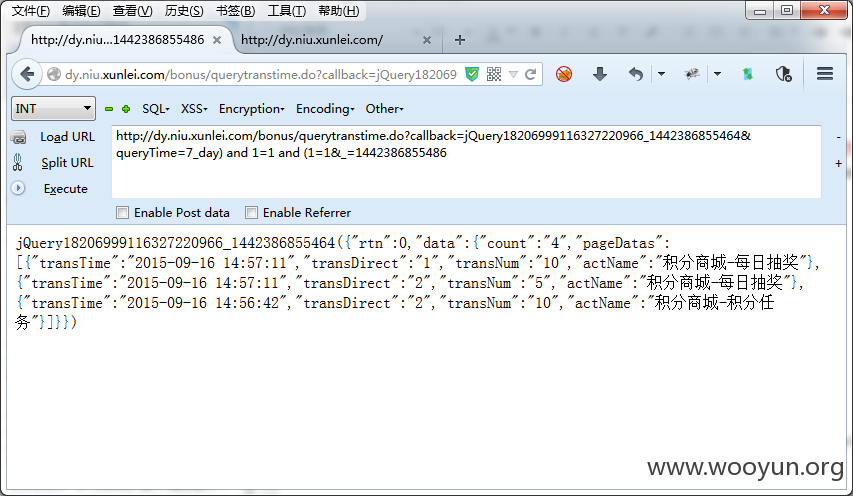Screen dimensions: 853x496
Task: Click the Split URL scissors icon
Action: (17, 162)
